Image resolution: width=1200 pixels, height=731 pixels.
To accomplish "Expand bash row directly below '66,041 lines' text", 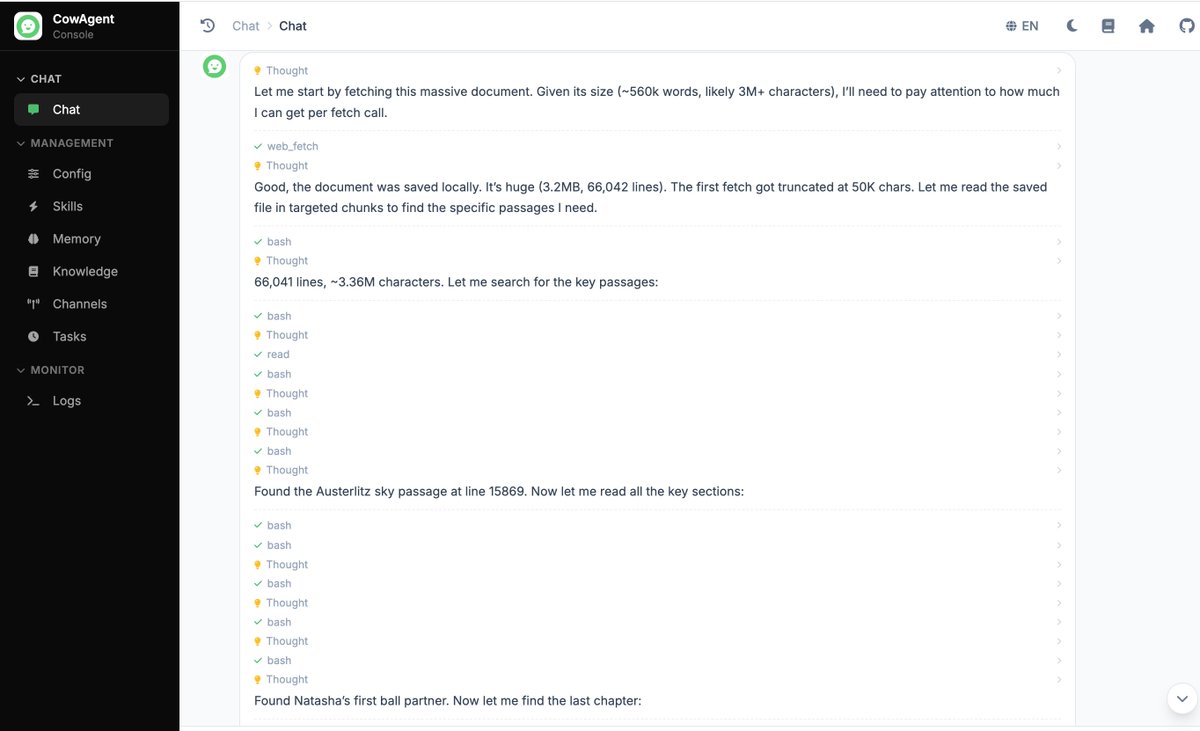I will [x=657, y=316].
